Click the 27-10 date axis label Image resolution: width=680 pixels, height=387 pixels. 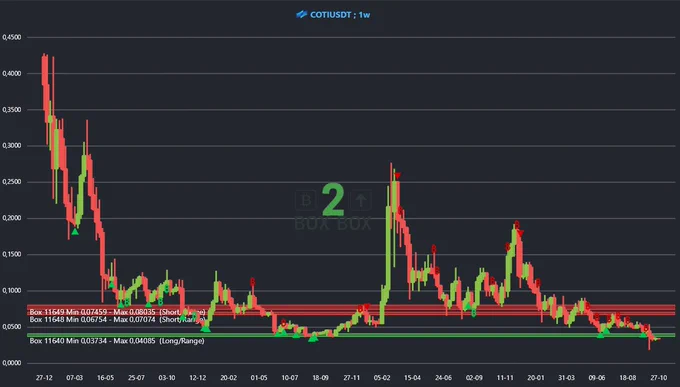[x=658, y=378]
